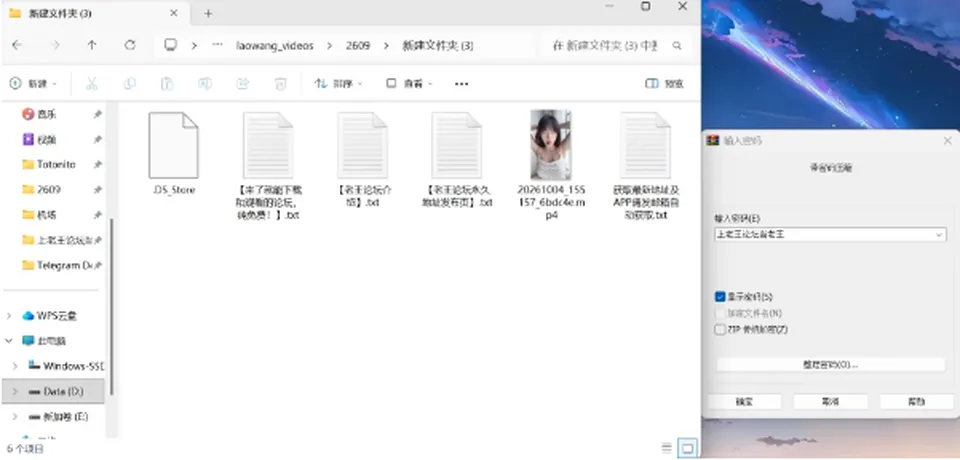Screen dimensions: 960x460
Task: Click the Delete trash icon
Action: click(x=280, y=83)
